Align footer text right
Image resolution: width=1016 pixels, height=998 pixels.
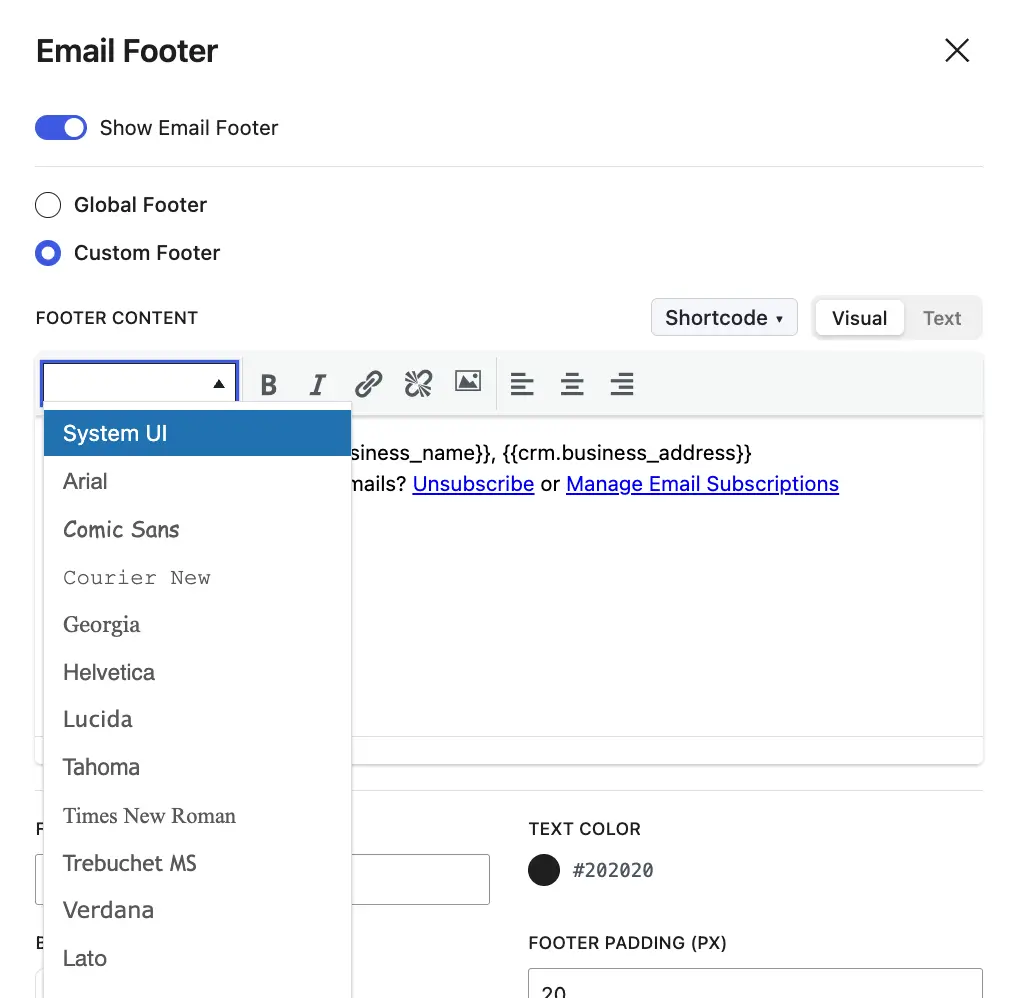(x=622, y=384)
